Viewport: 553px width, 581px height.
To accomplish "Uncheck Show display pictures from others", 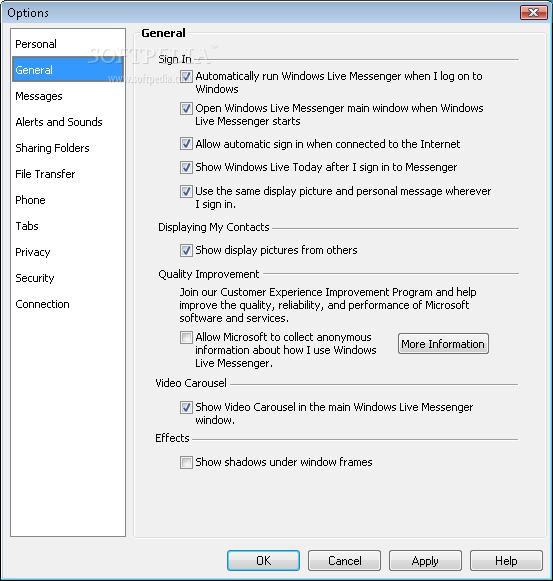I will (186, 250).
